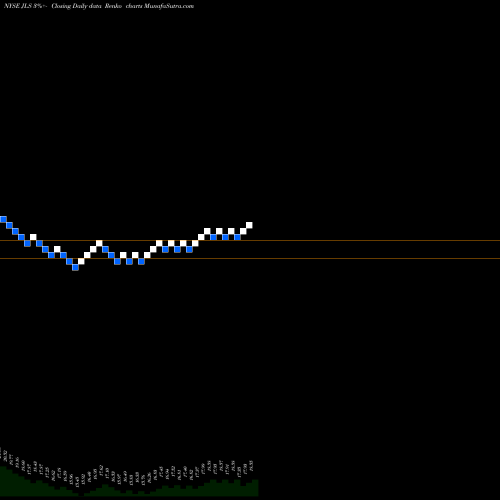Click the word "Renko" in the chart title

(113, 6)
